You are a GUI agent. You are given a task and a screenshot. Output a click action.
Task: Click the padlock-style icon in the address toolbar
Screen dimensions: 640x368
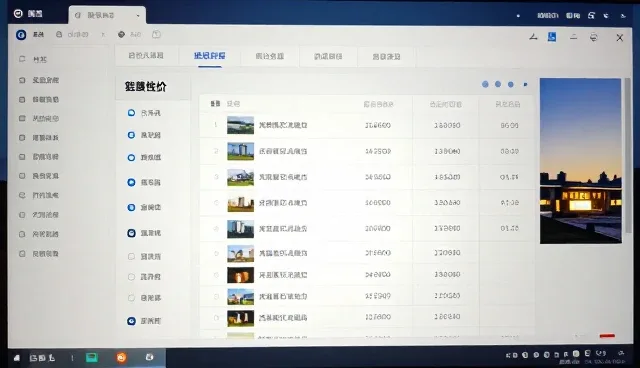(59, 35)
